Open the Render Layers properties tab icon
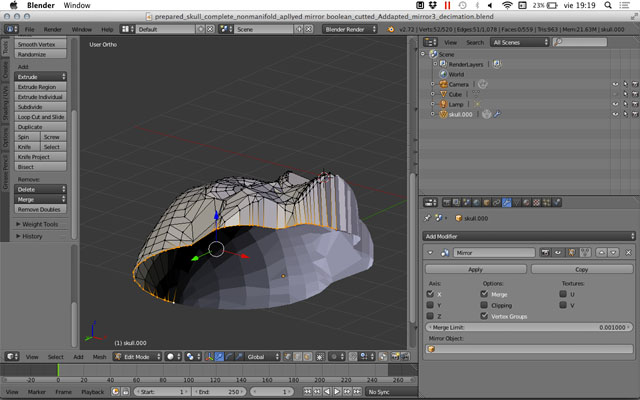The height and width of the screenshot is (400, 640). [456, 202]
